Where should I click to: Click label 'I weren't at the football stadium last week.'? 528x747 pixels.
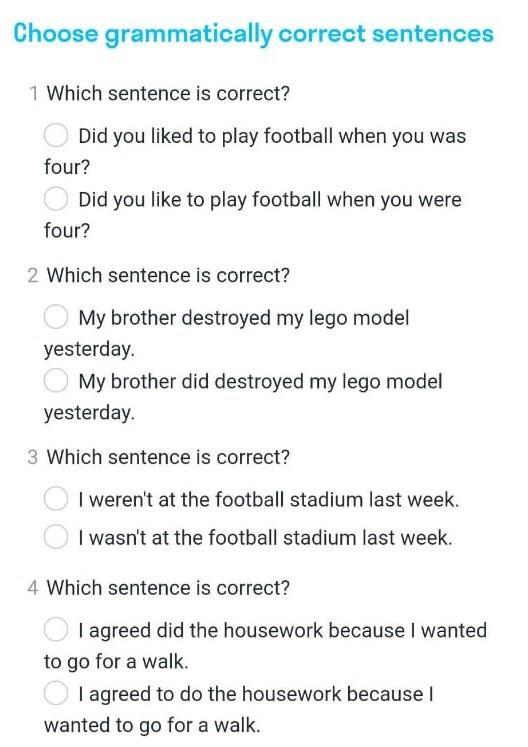269,500
